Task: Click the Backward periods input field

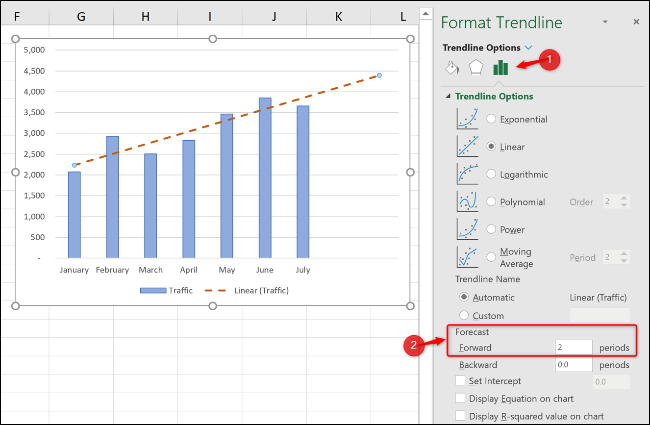Action: tap(575, 365)
